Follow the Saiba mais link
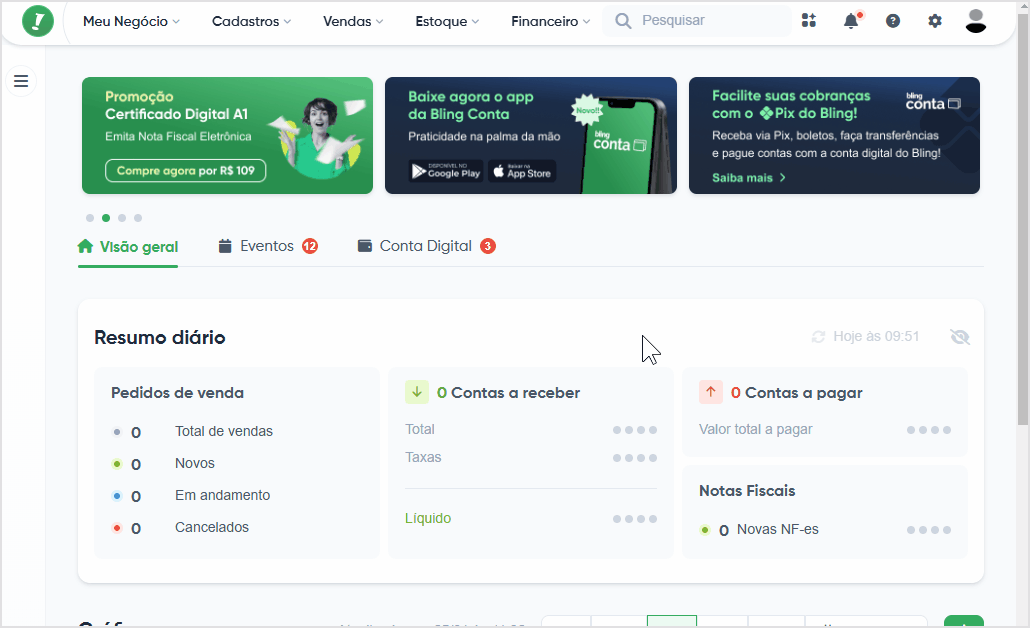 pos(748,178)
